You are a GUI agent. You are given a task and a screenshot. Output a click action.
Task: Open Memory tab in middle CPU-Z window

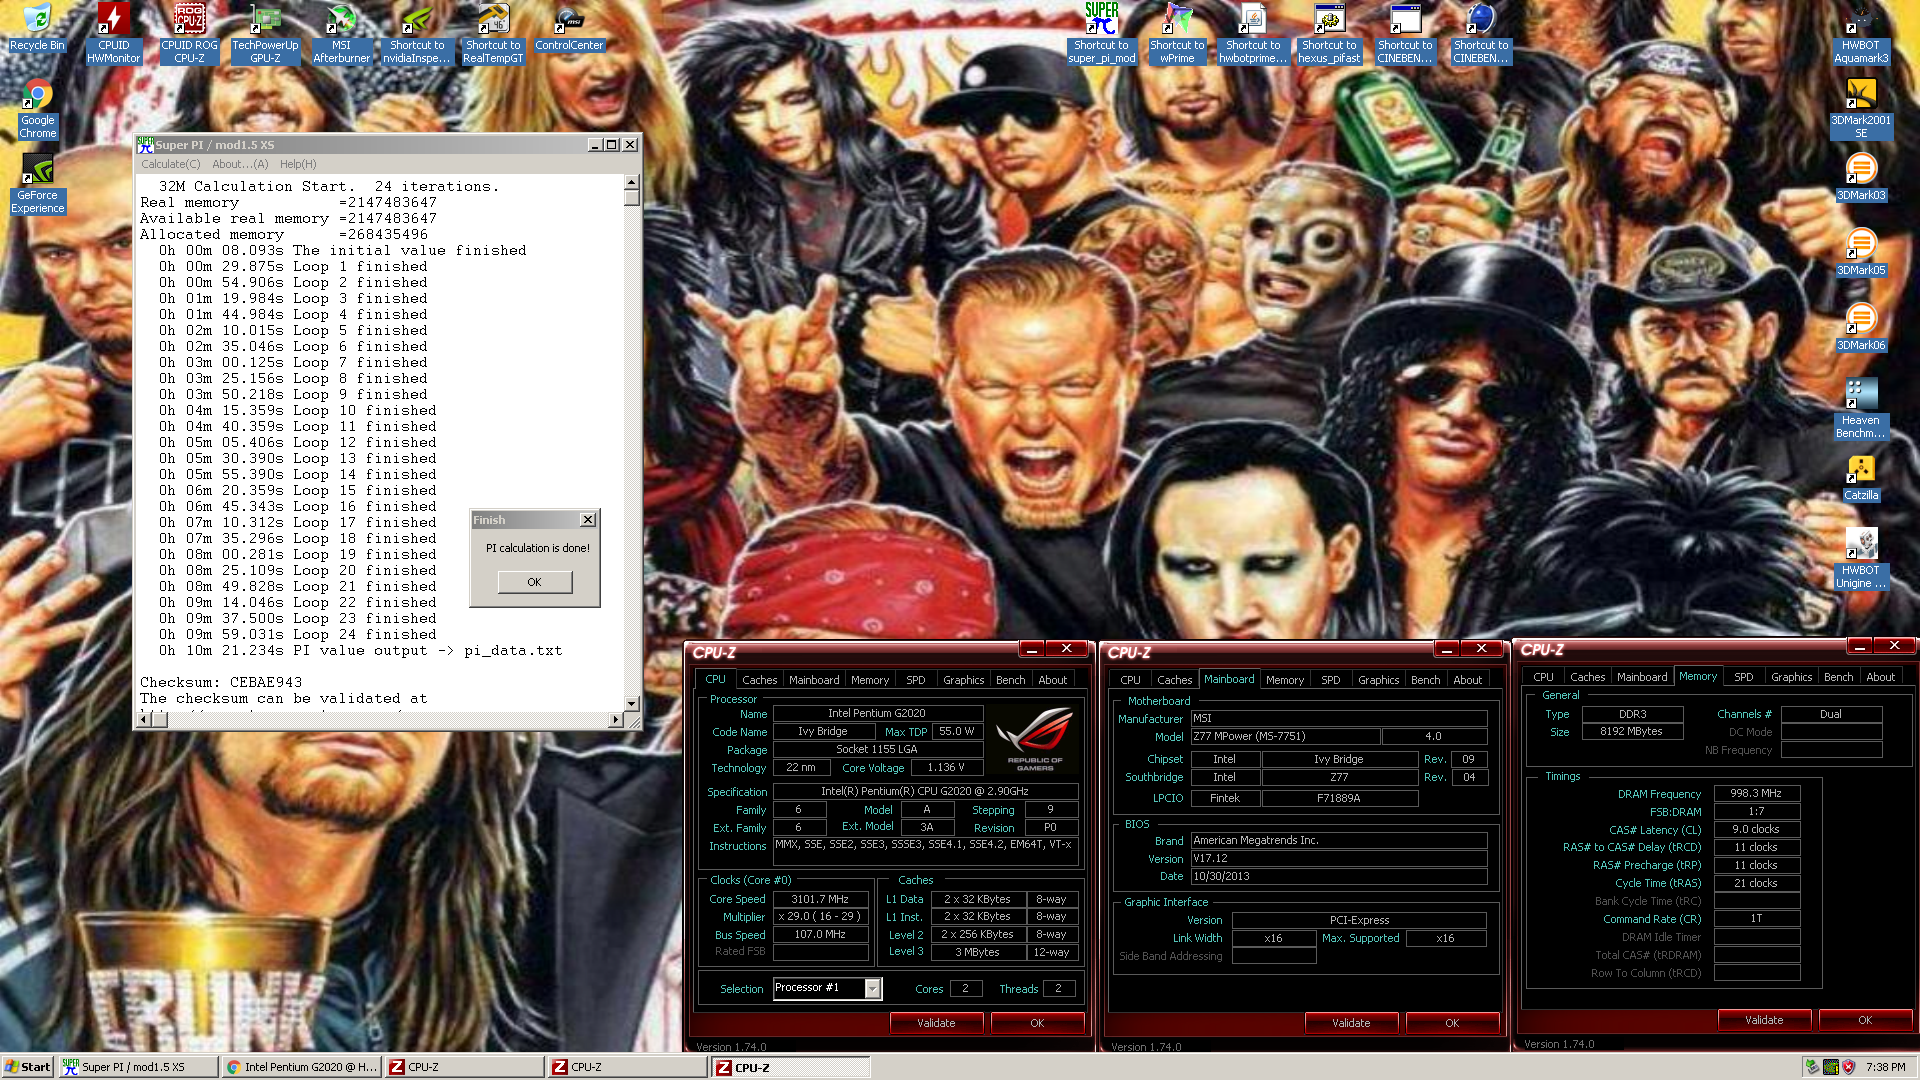tap(1284, 680)
